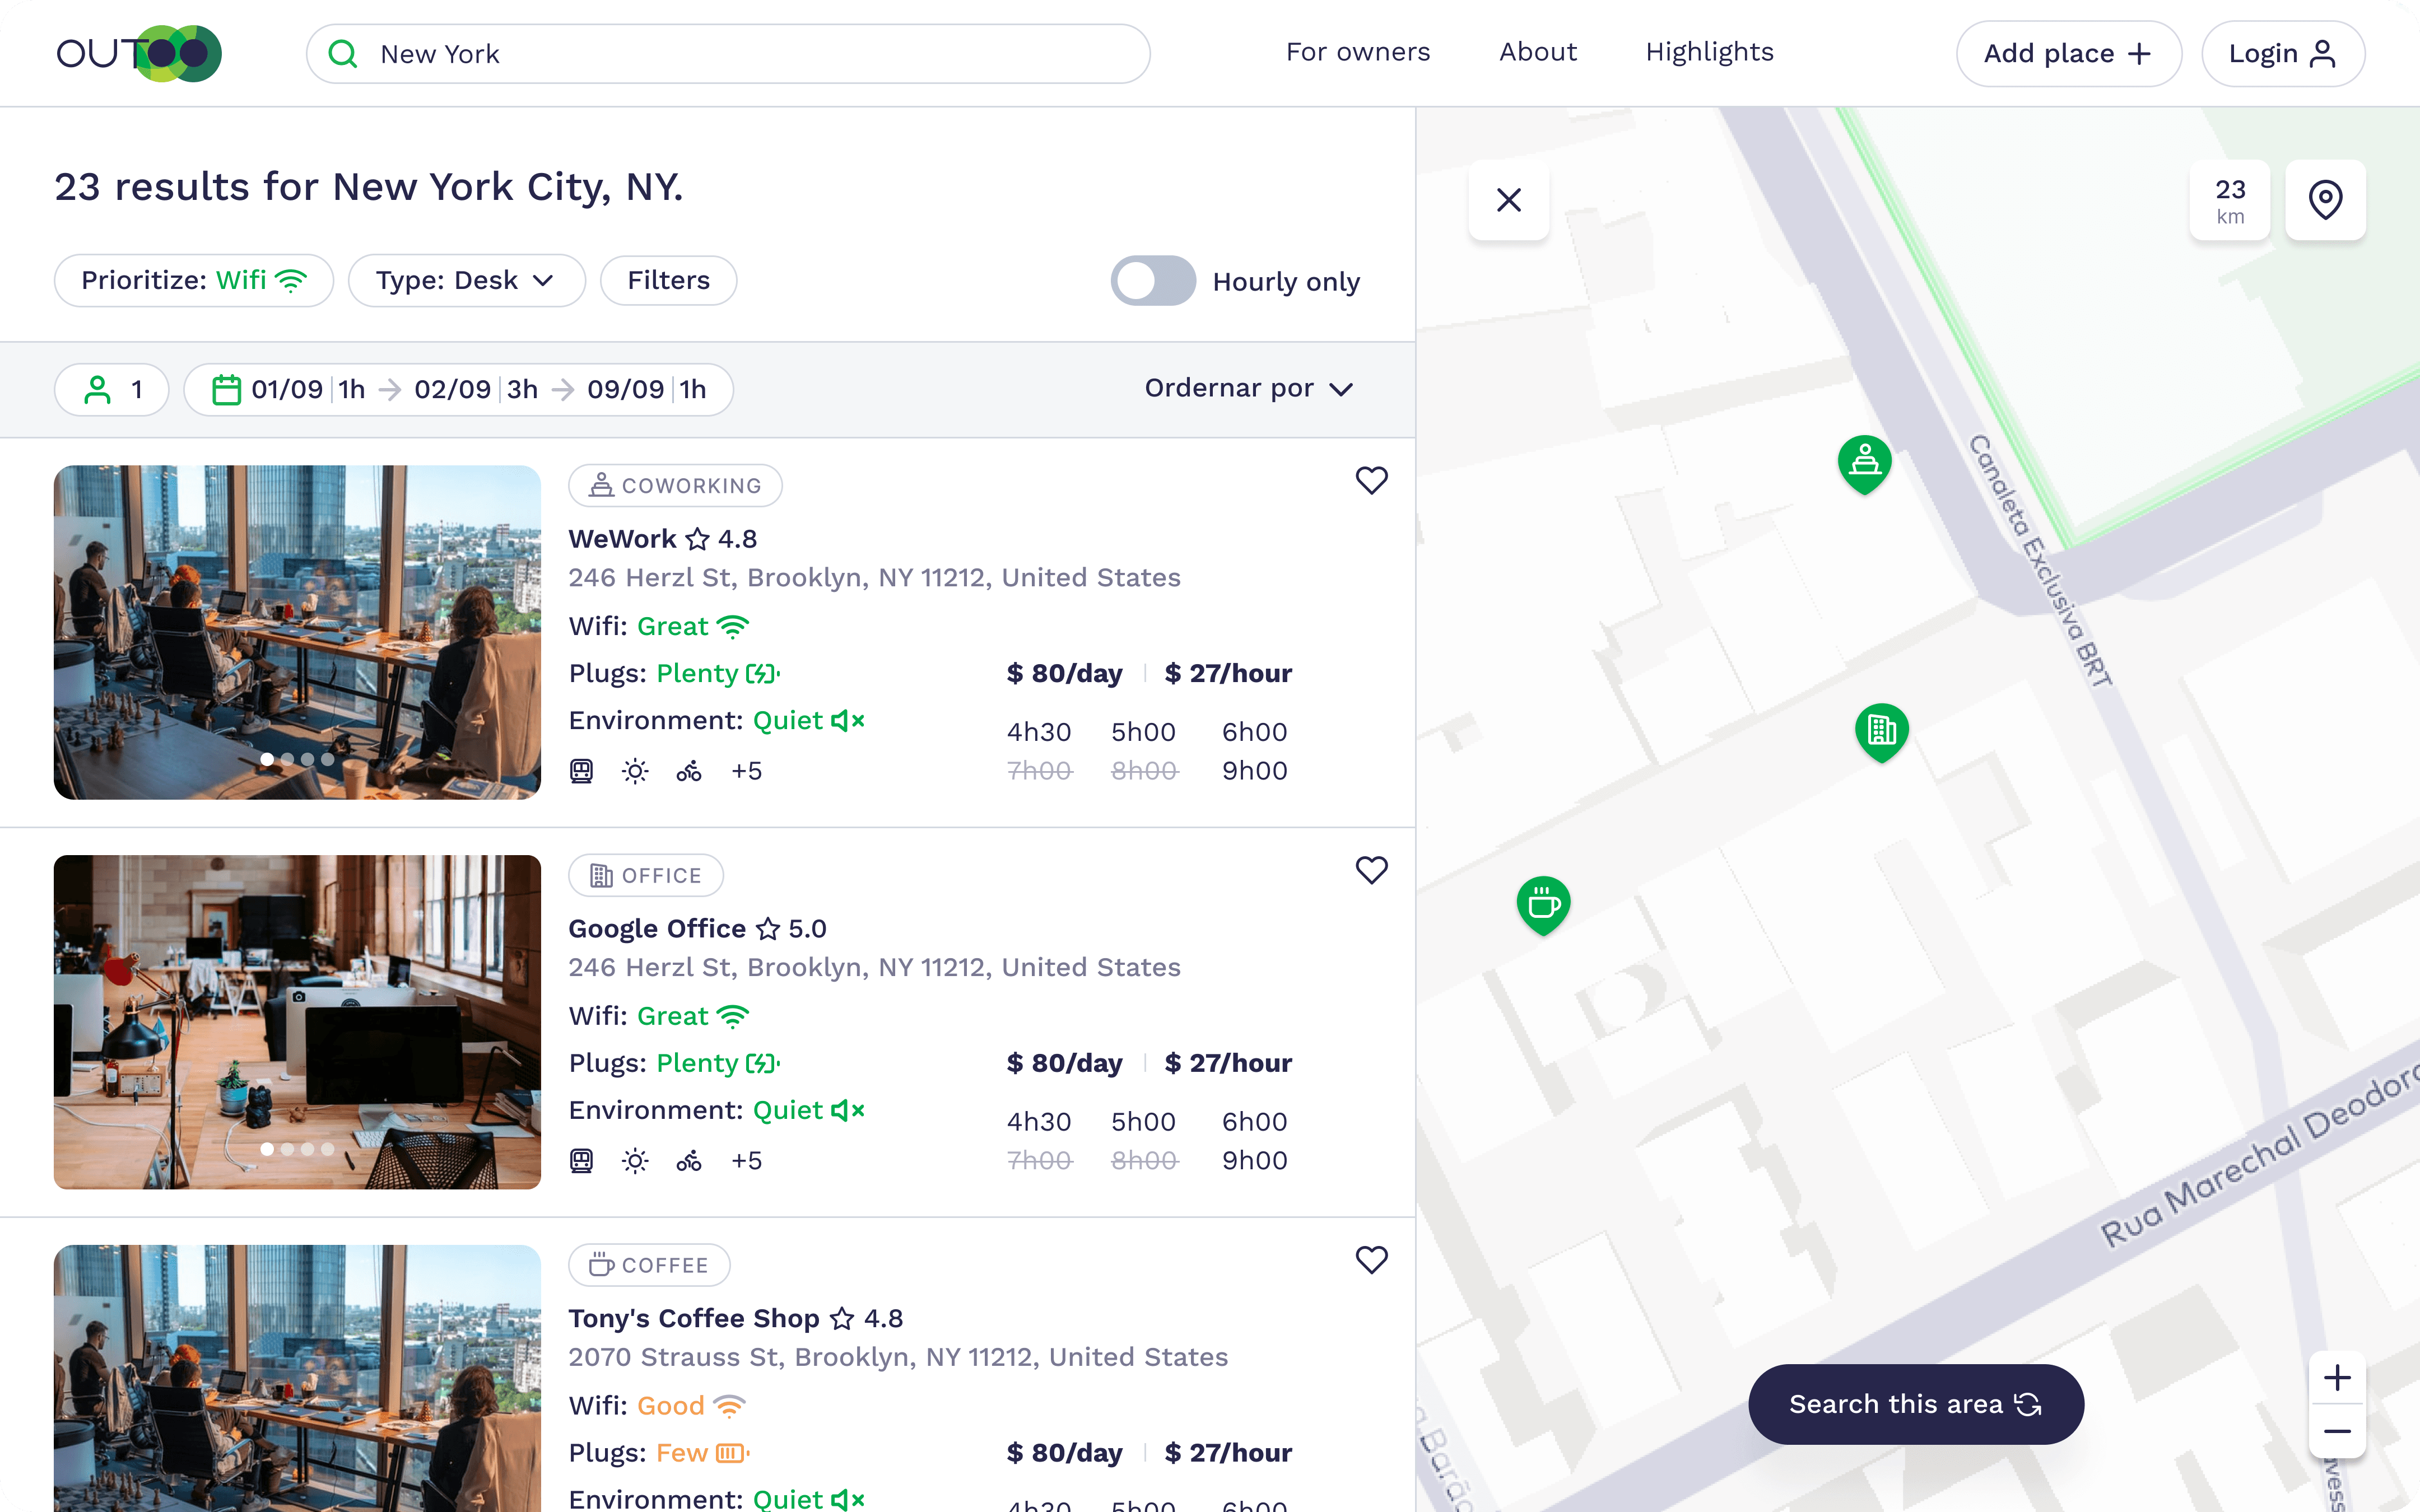The width and height of the screenshot is (2420, 1512).
Task: Click Search this area button
Action: click(x=1916, y=1404)
